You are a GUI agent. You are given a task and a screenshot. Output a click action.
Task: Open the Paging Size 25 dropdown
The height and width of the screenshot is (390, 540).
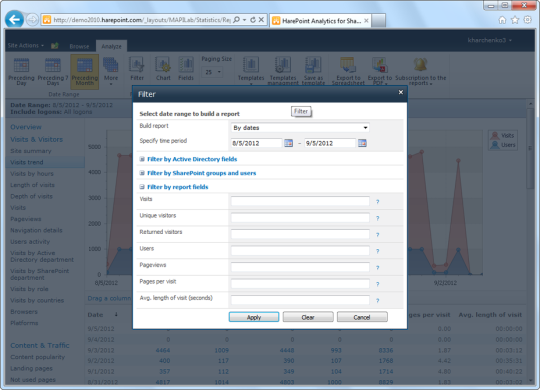[x=212, y=72]
